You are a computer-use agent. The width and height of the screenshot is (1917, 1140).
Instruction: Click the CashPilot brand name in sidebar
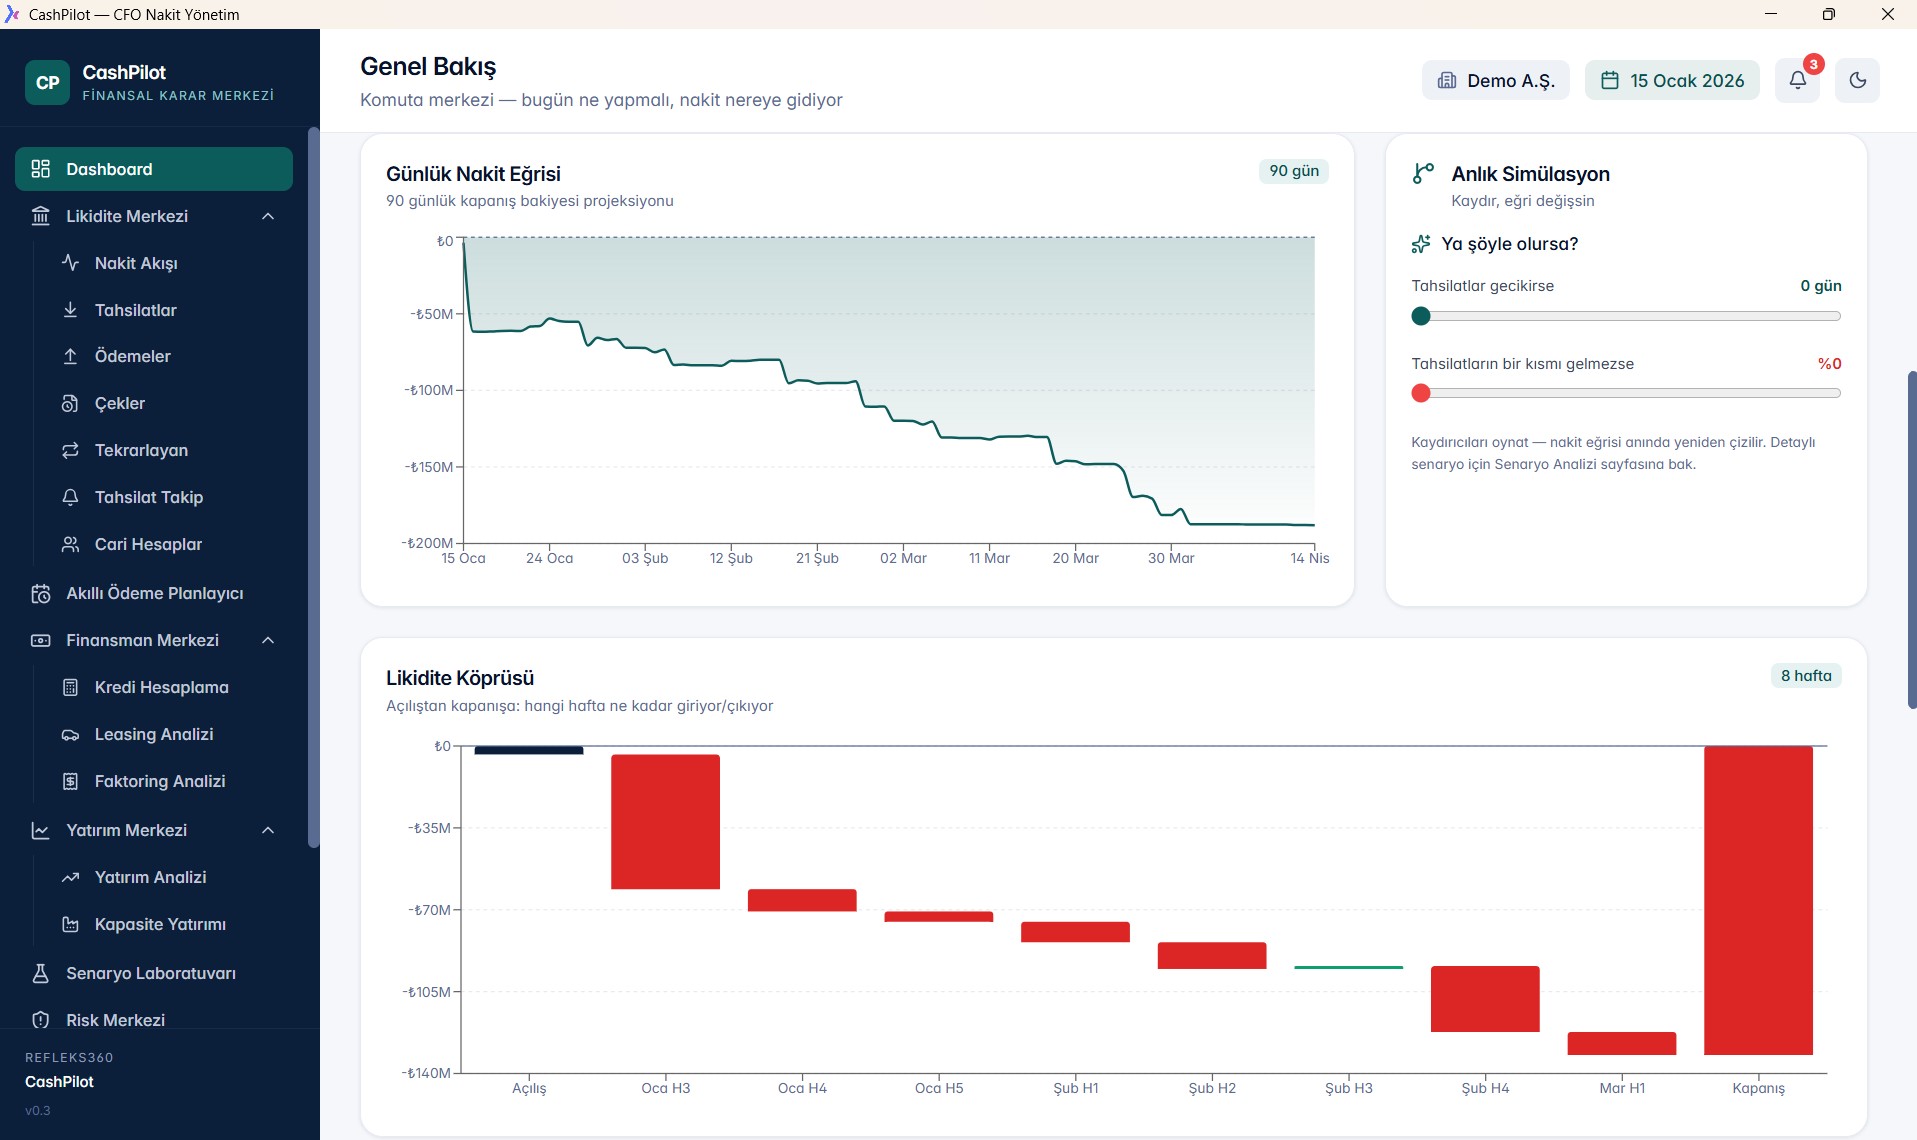click(124, 72)
